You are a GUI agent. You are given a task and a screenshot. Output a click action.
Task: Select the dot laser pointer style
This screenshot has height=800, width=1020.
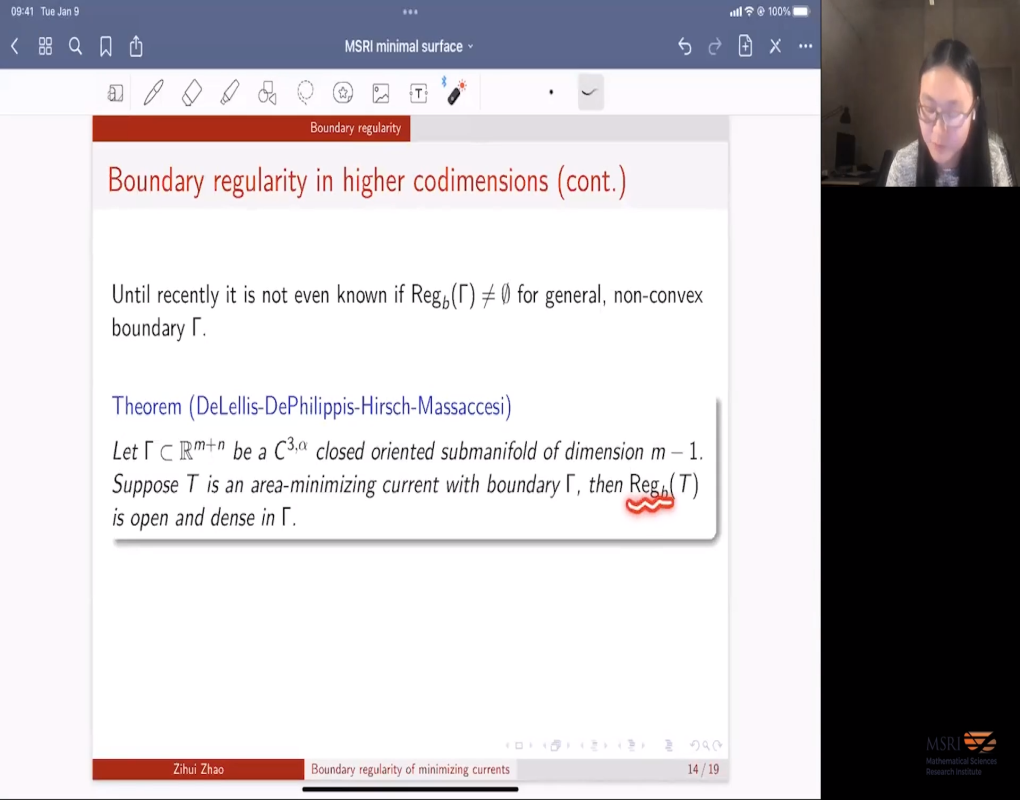click(x=551, y=93)
